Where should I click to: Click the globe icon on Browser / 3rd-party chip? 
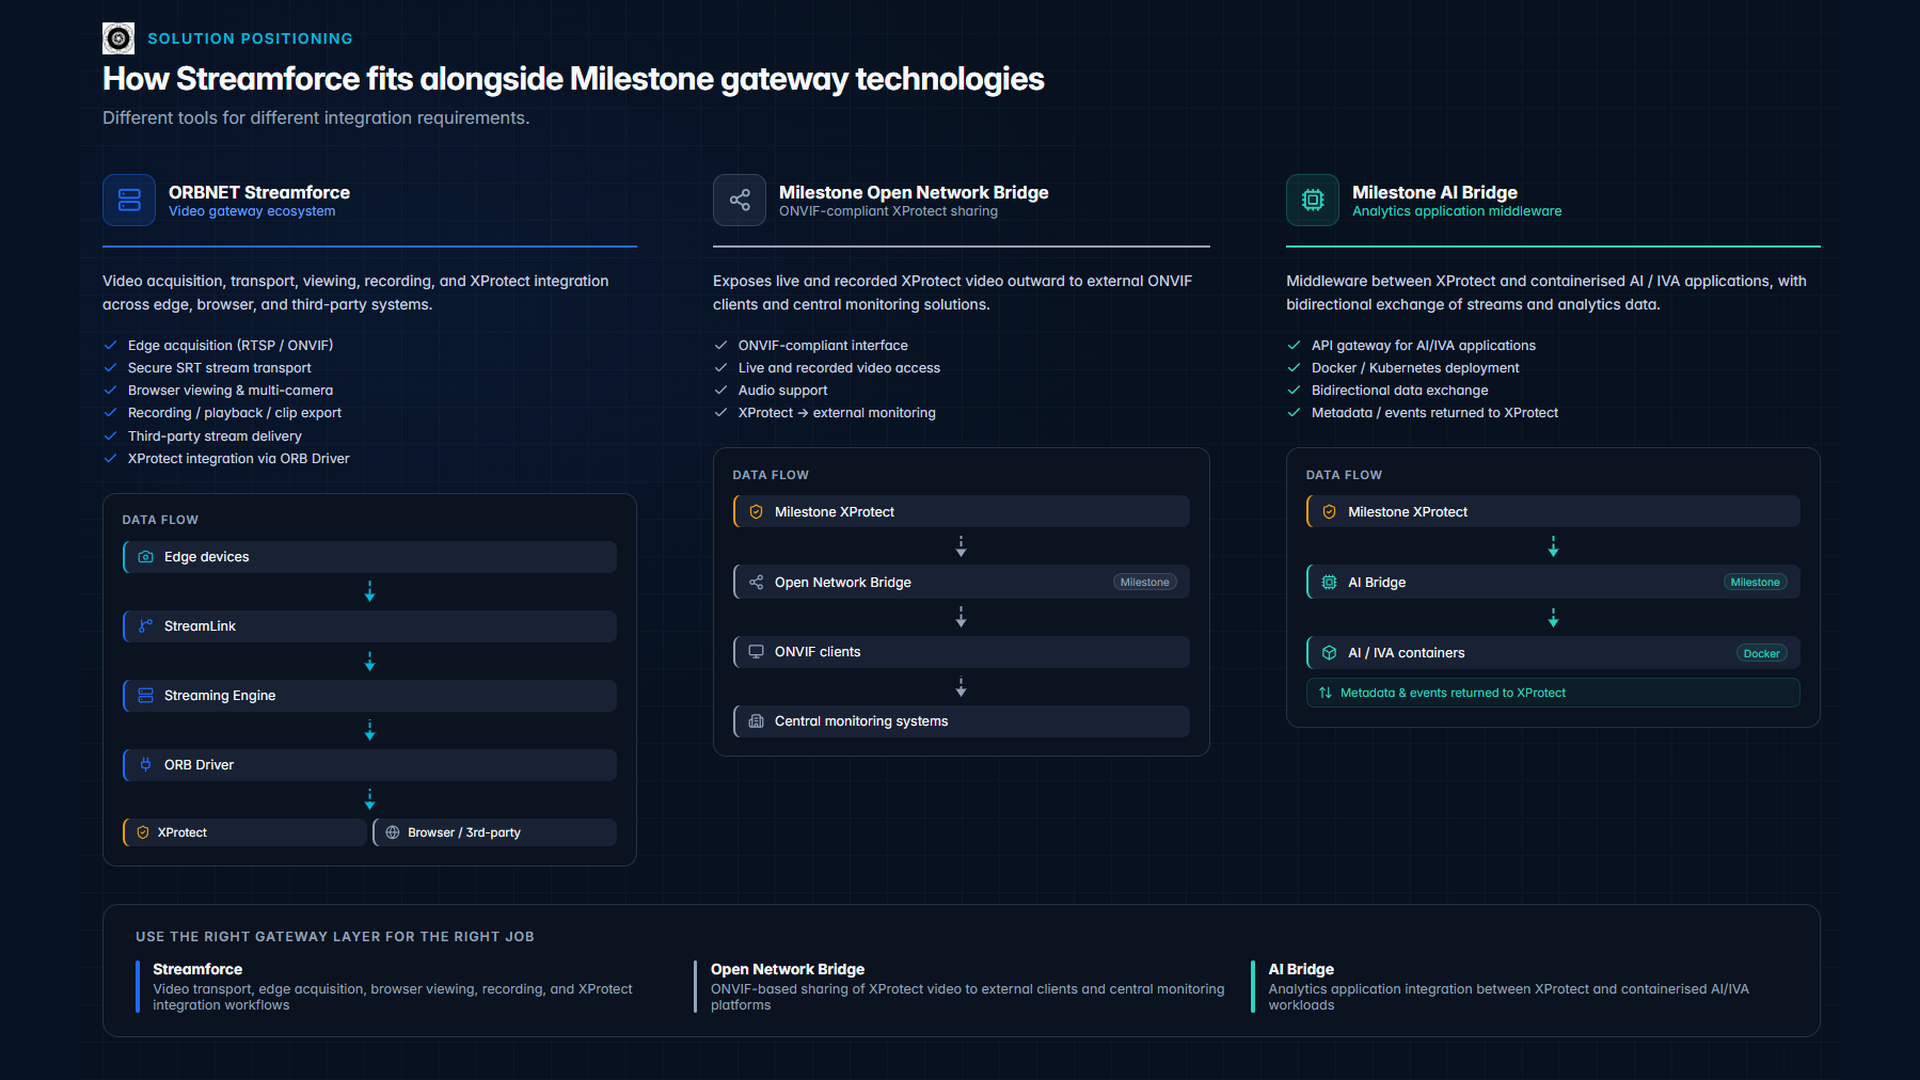(393, 833)
